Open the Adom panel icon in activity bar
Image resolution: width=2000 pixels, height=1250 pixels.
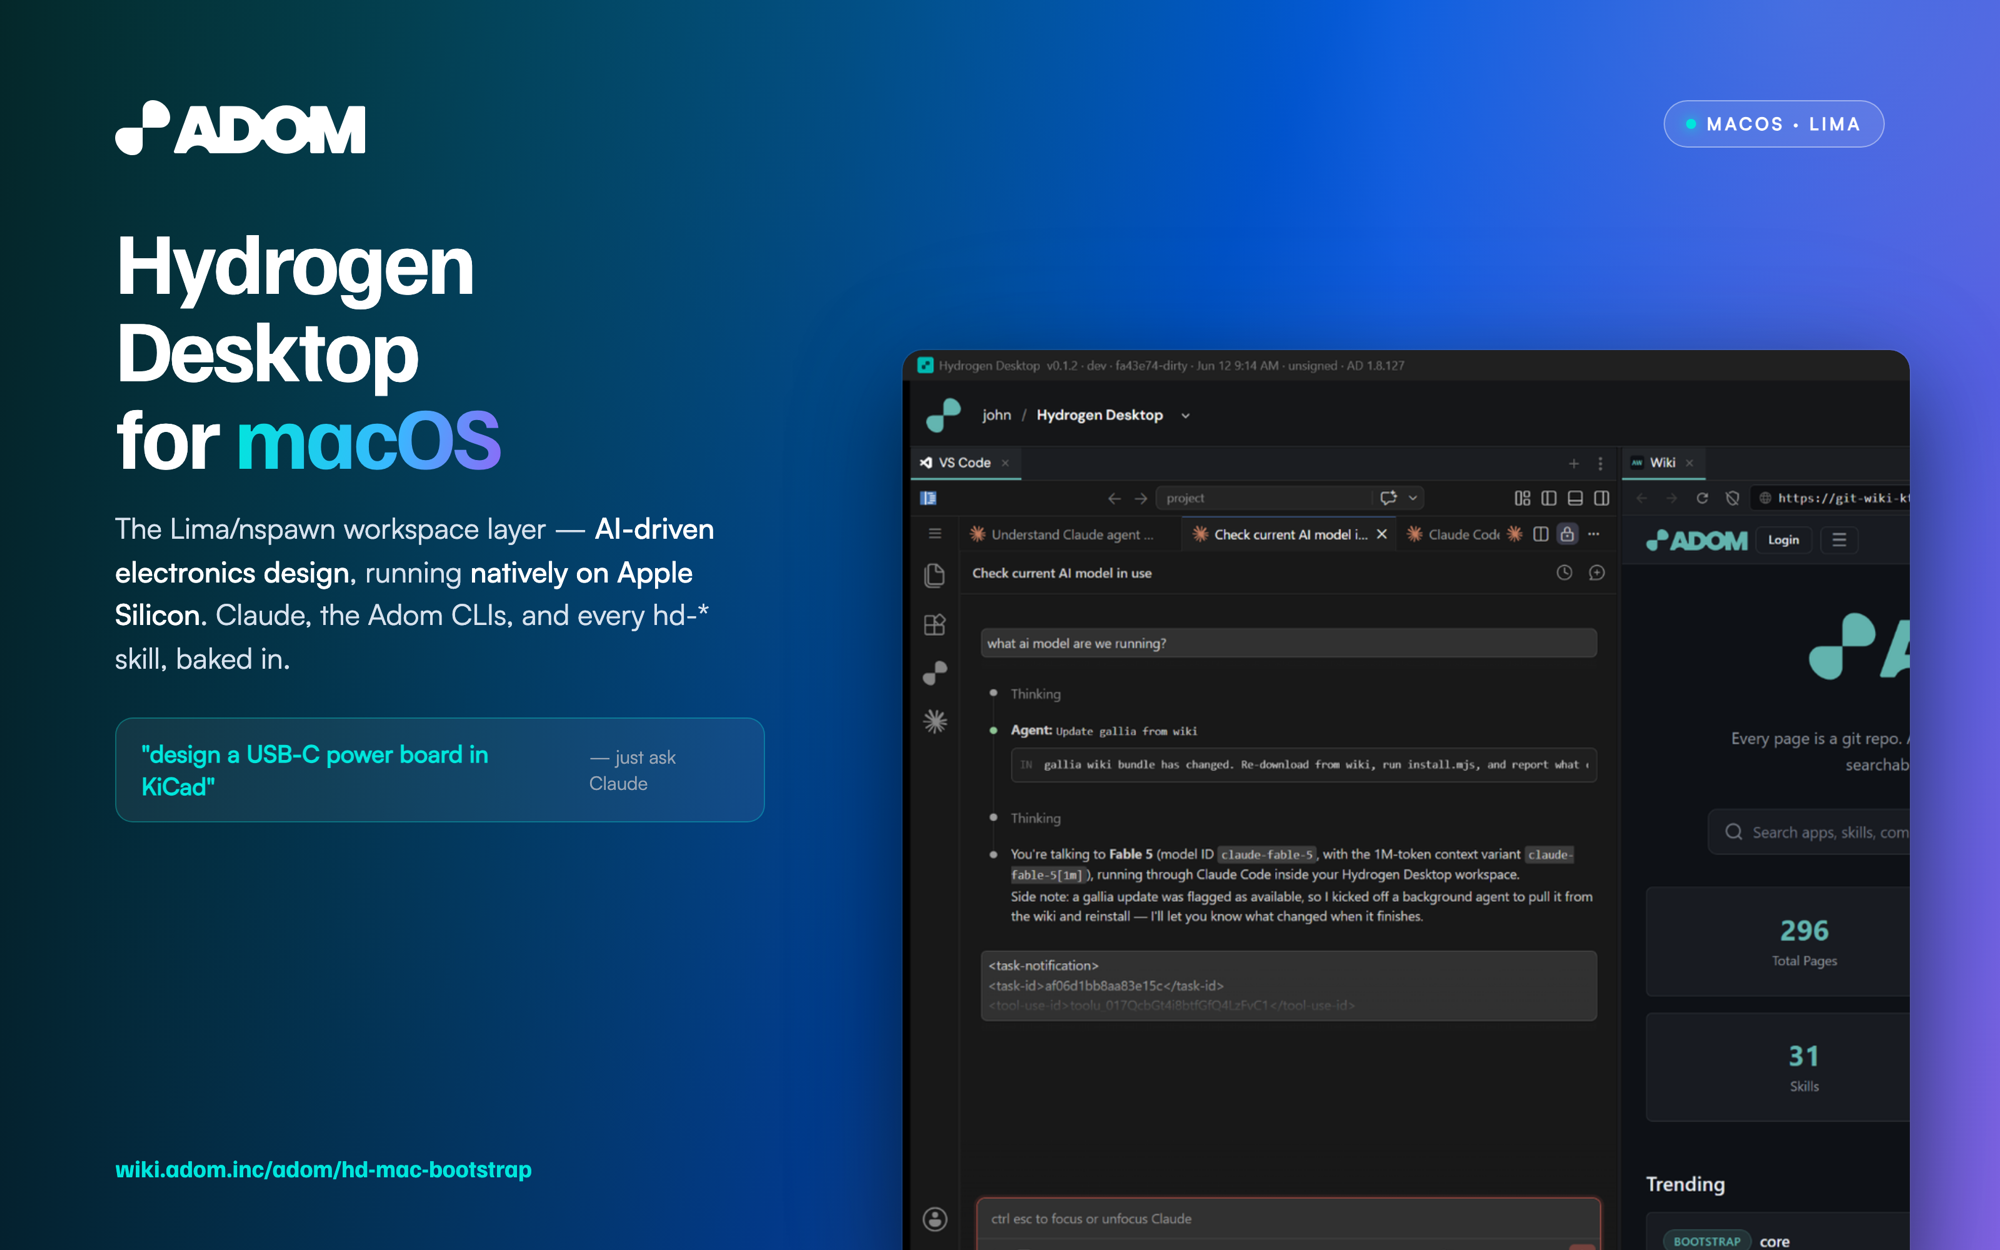(934, 673)
